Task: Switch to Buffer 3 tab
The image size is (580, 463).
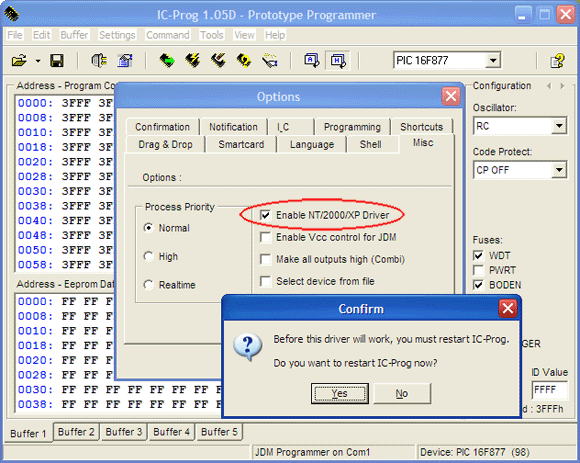Action: [x=124, y=432]
